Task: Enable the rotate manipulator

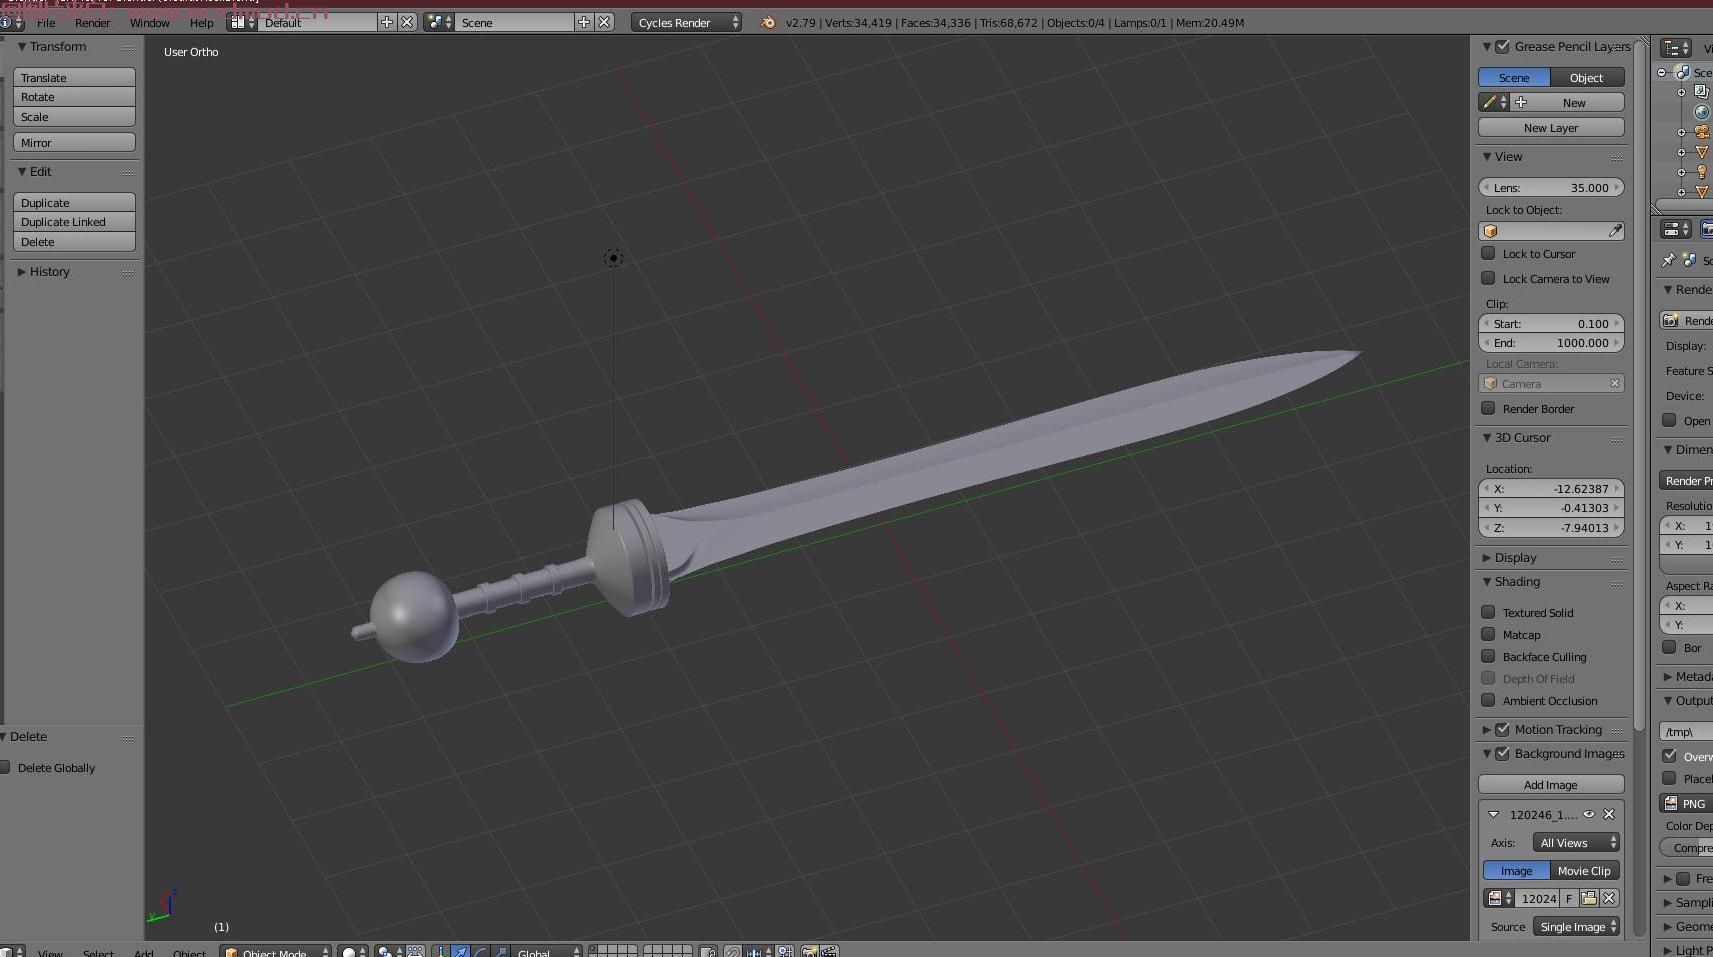Action: 481,952
